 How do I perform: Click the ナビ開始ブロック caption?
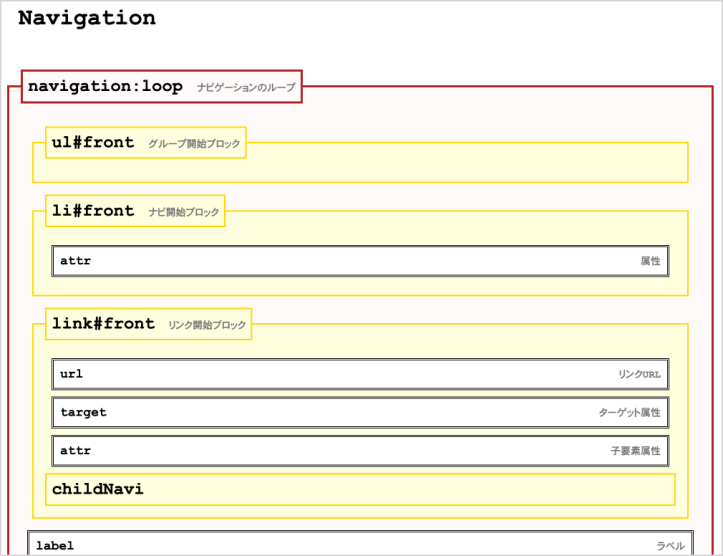click(184, 212)
